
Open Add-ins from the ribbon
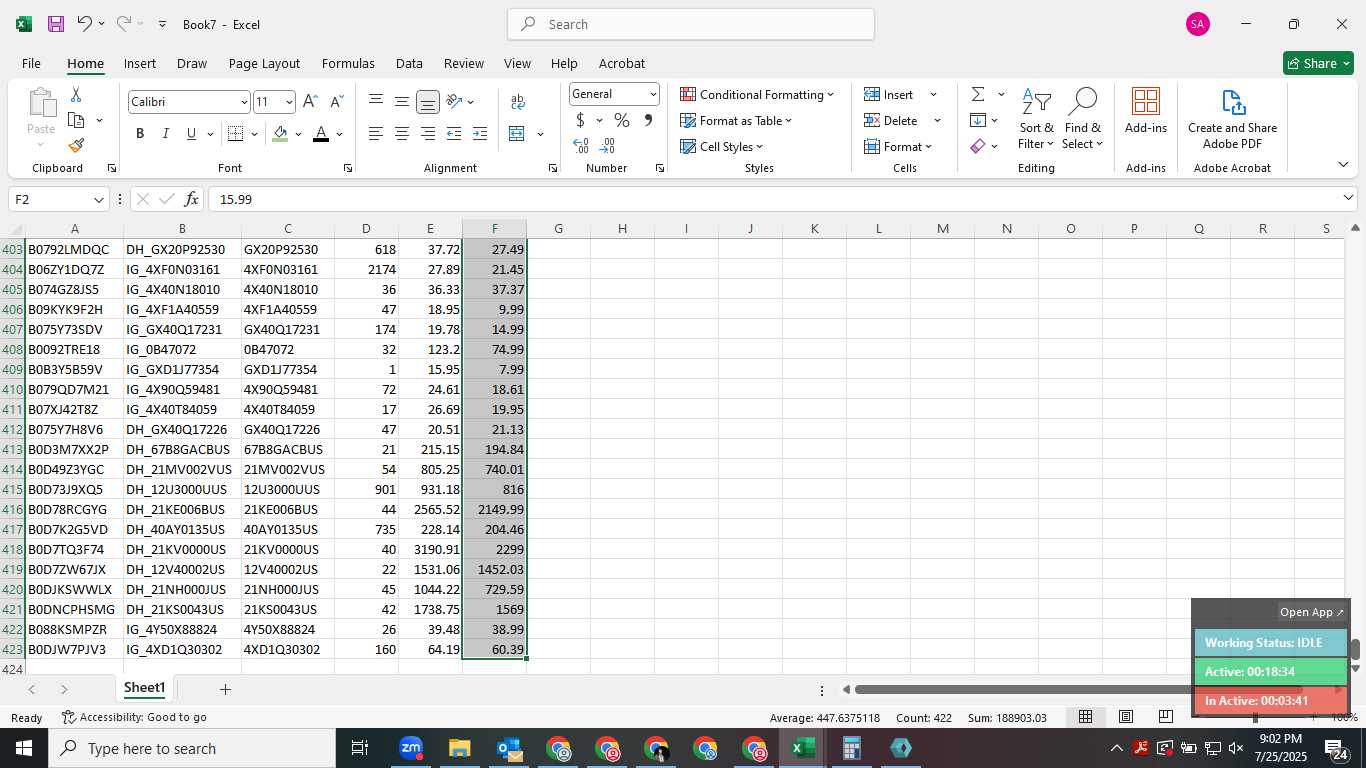pyautogui.click(x=1146, y=111)
